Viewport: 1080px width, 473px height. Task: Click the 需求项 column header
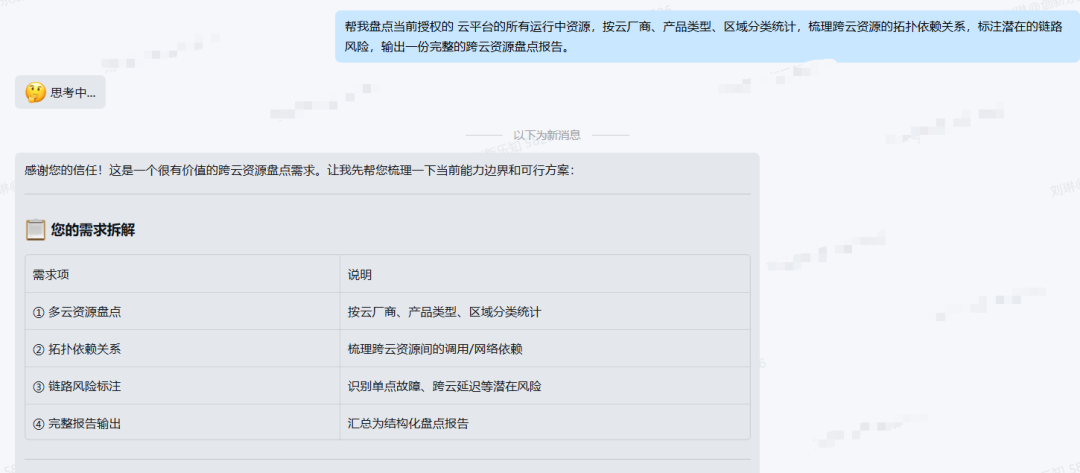(x=183, y=274)
